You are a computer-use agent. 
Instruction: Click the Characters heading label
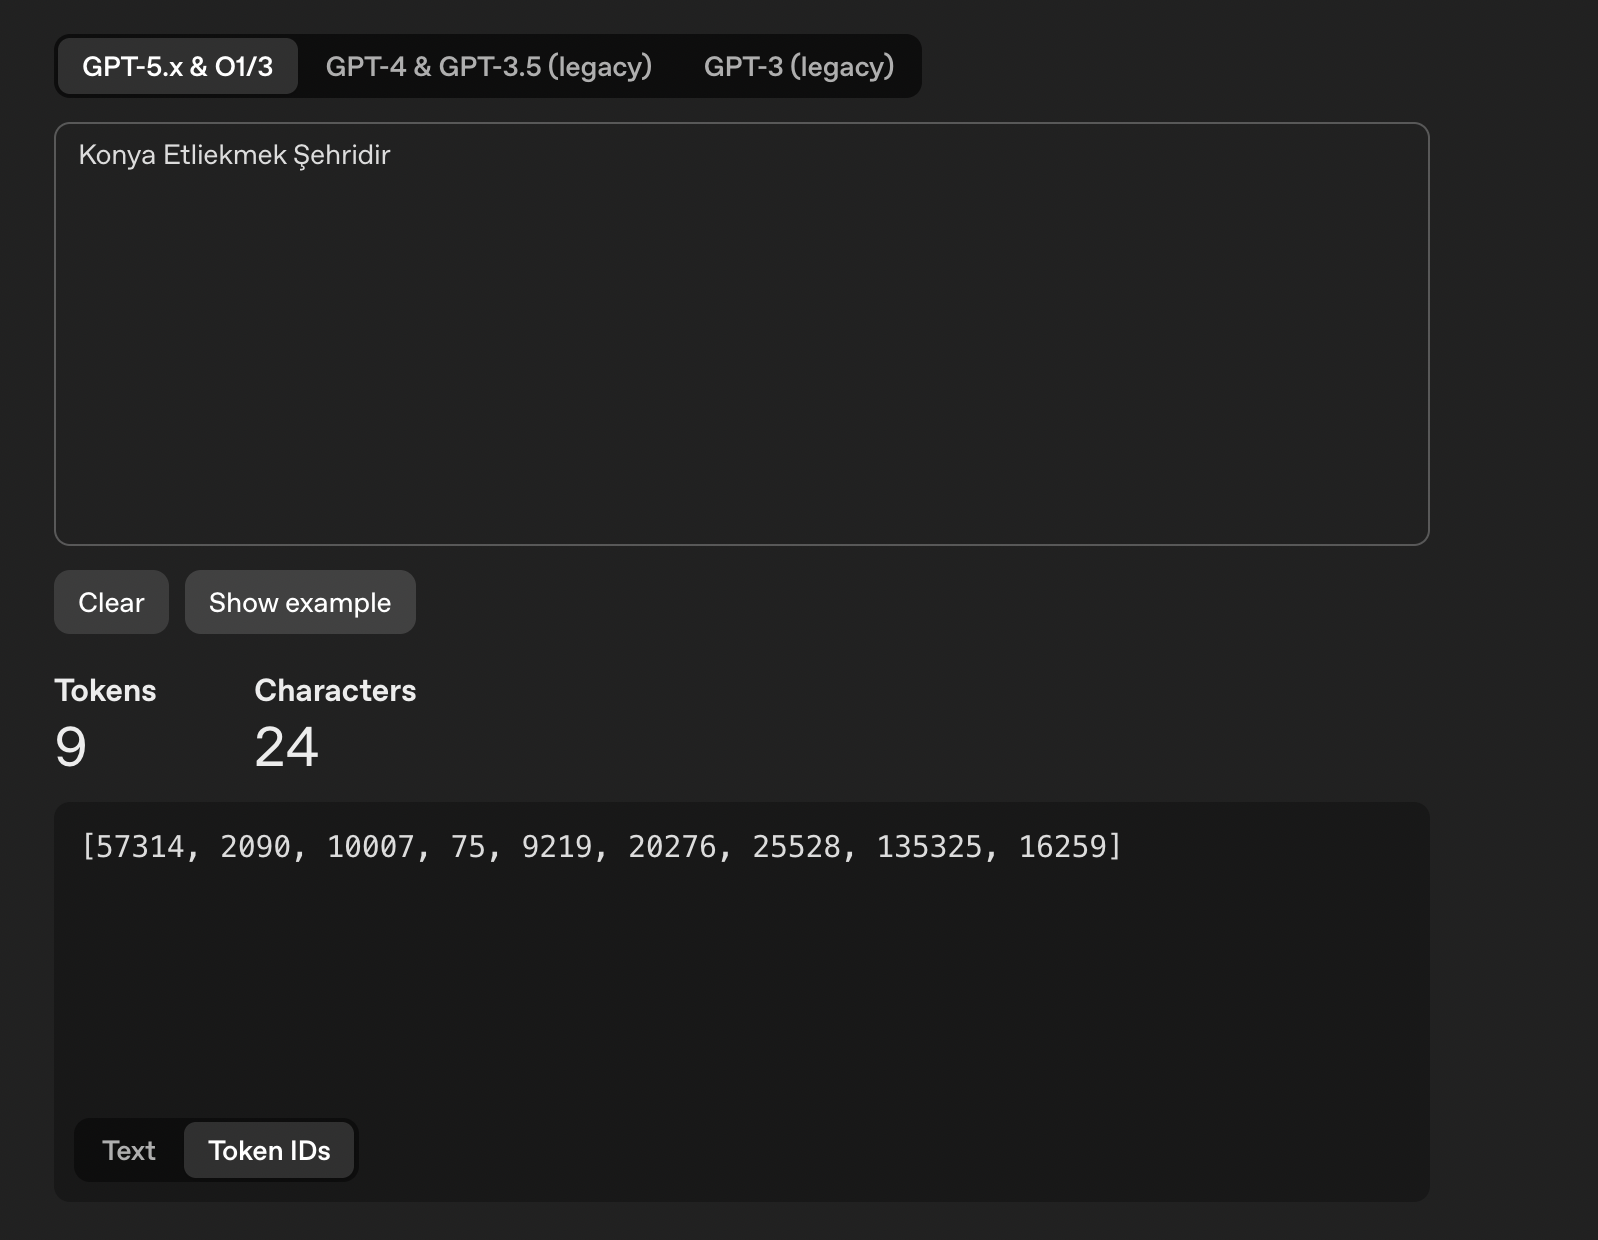335,691
